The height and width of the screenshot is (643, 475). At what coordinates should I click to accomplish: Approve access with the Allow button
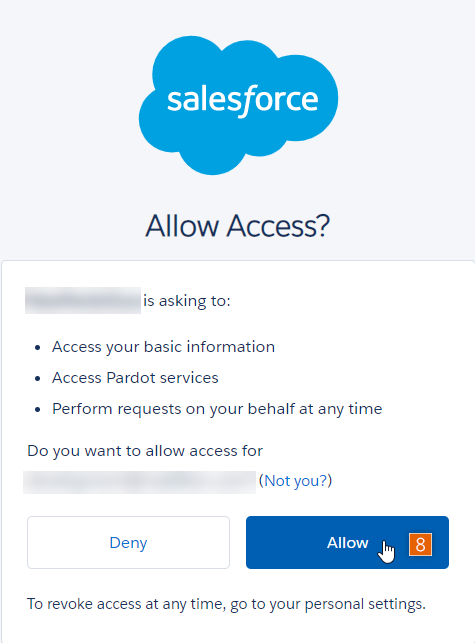pyautogui.click(x=347, y=542)
